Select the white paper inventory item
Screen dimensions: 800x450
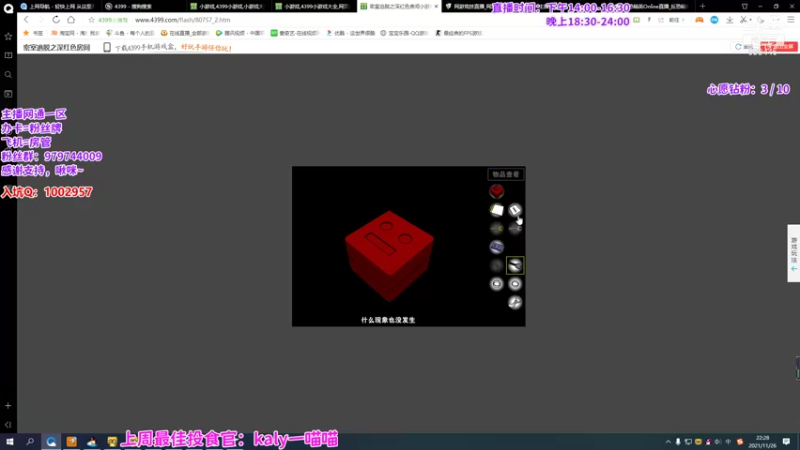496,210
